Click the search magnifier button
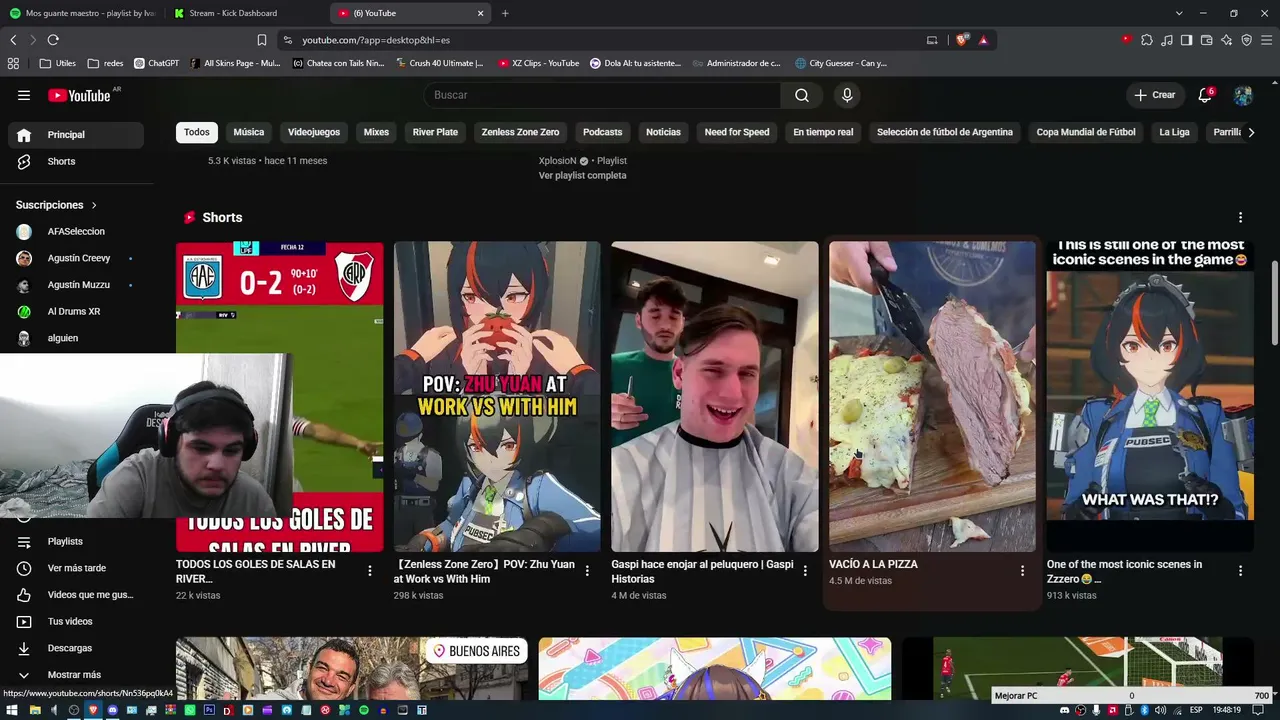The image size is (1280, 720). 802,95
